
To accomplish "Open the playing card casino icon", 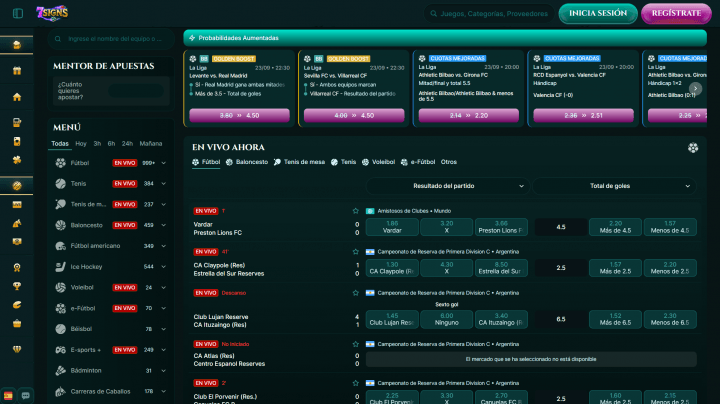I will point(17,141).
